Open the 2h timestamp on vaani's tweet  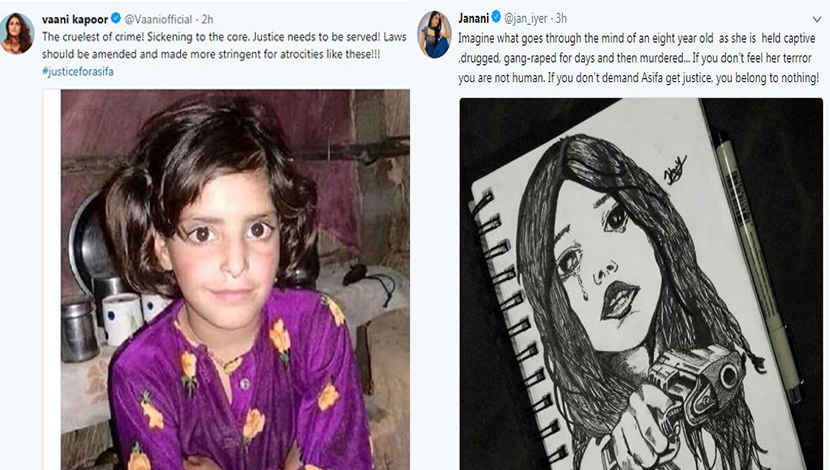click(208, 20)
